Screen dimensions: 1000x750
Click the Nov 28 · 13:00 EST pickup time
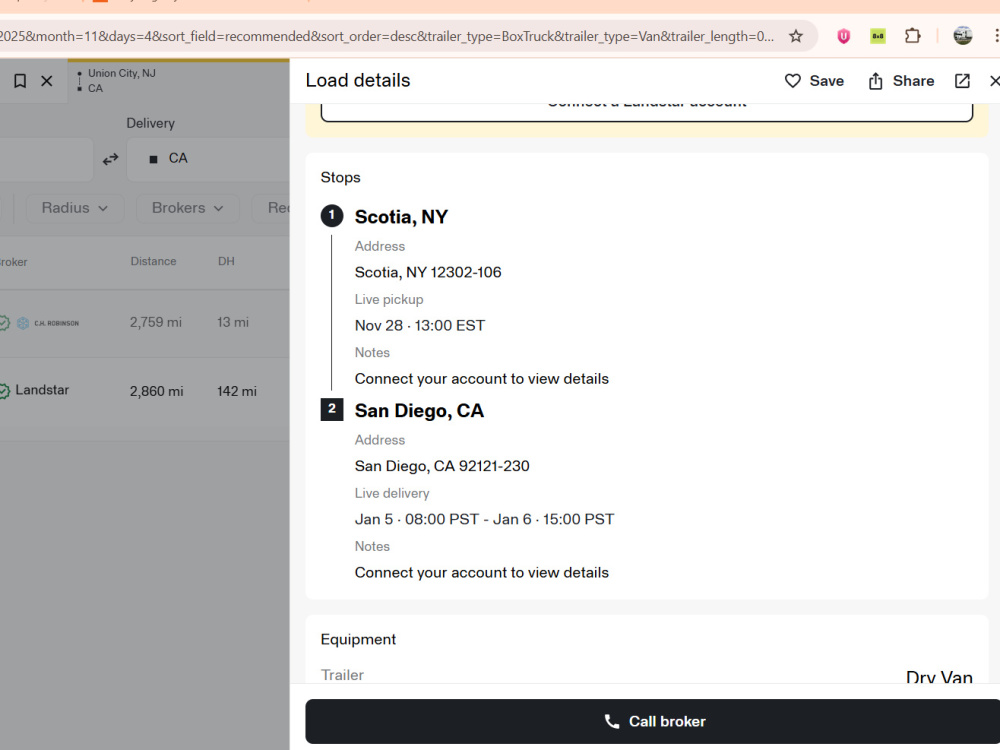420,326
